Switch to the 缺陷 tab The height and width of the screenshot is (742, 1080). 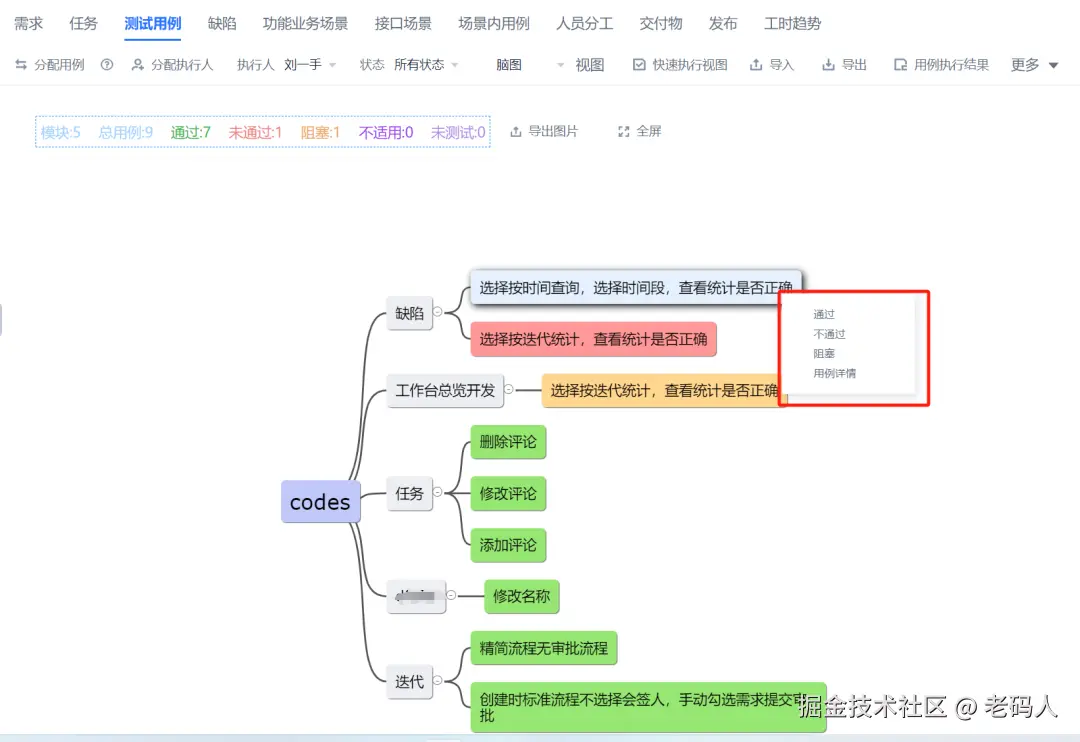click(222, 23)
